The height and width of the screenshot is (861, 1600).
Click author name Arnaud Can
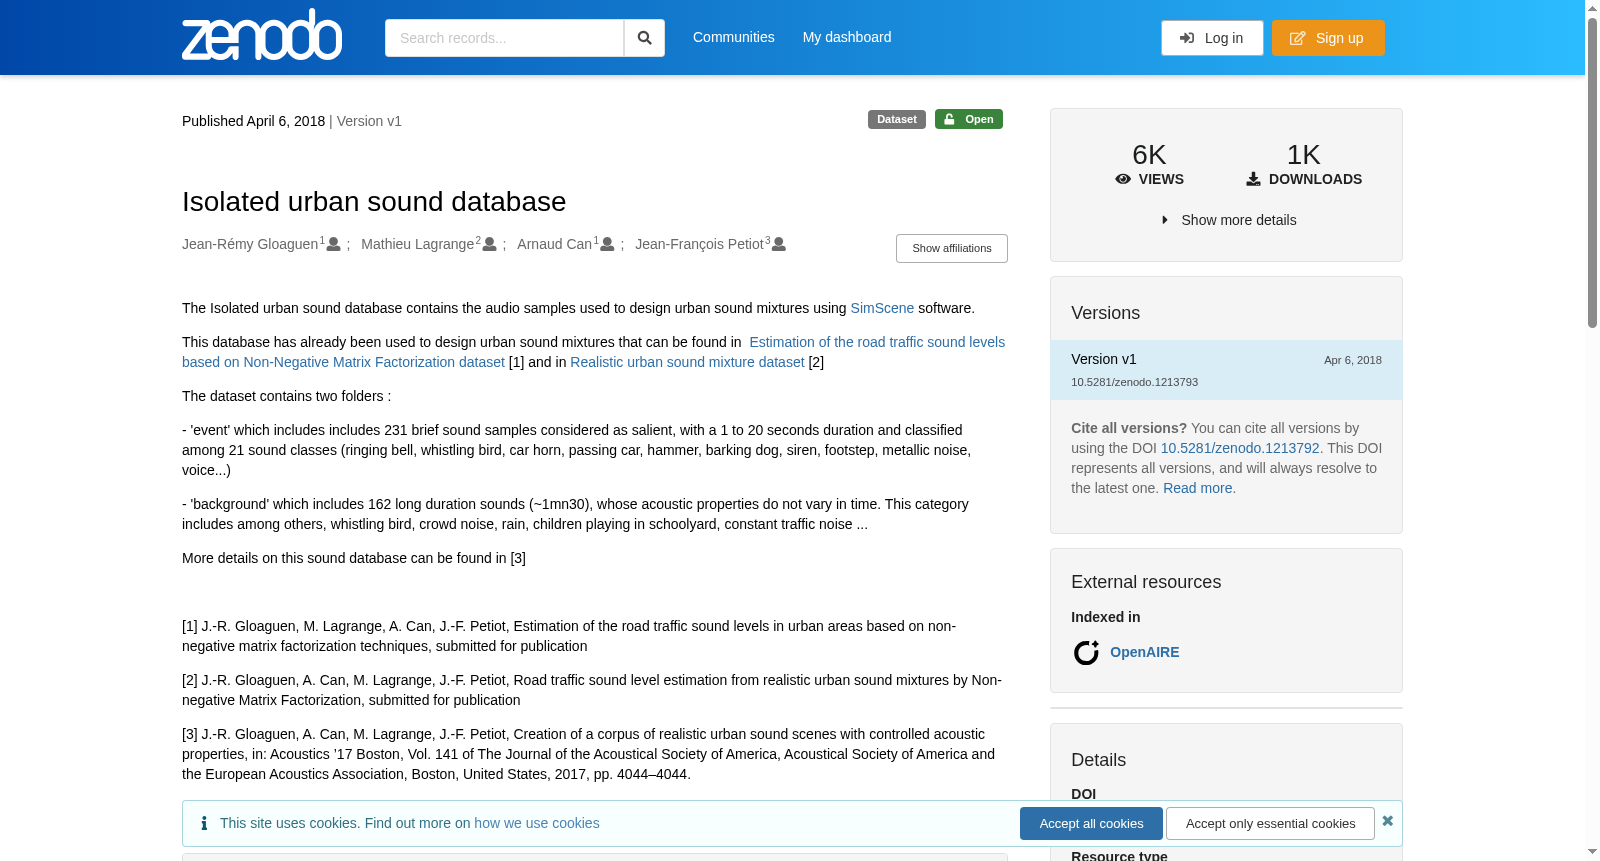(x=555, y=244)
